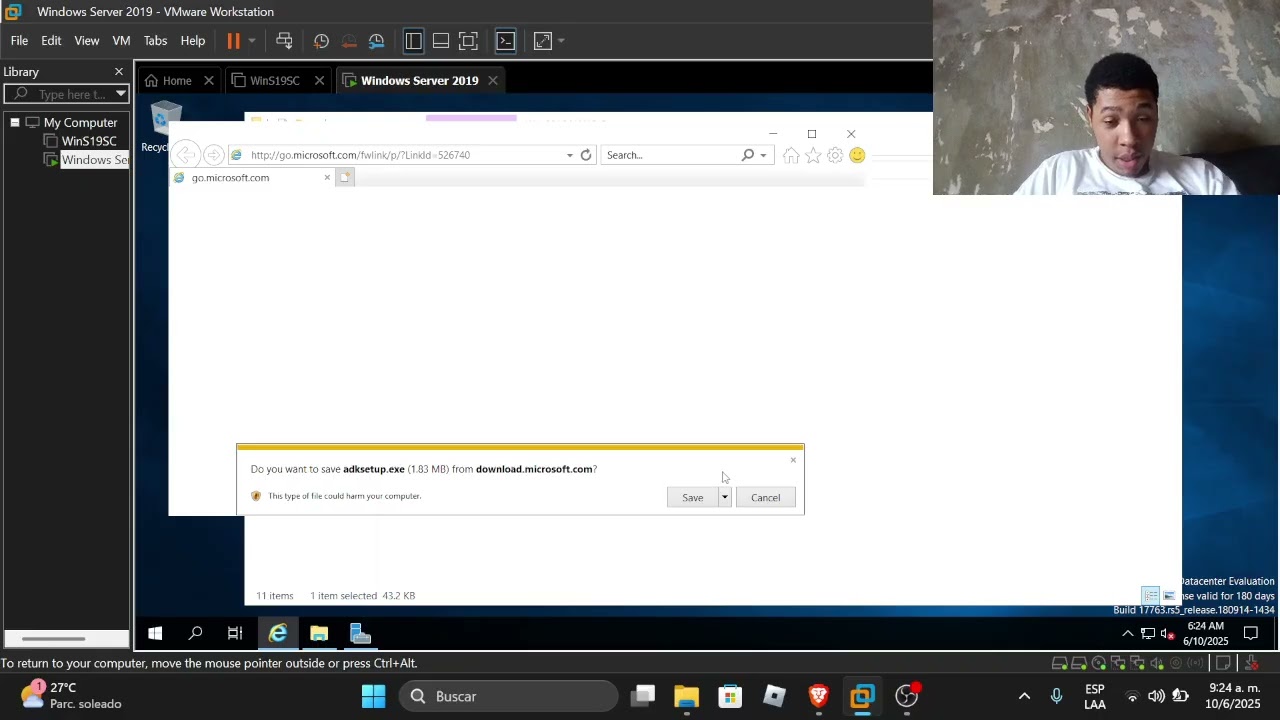Switch Explorer window to large icons view

coord(1168,596)
